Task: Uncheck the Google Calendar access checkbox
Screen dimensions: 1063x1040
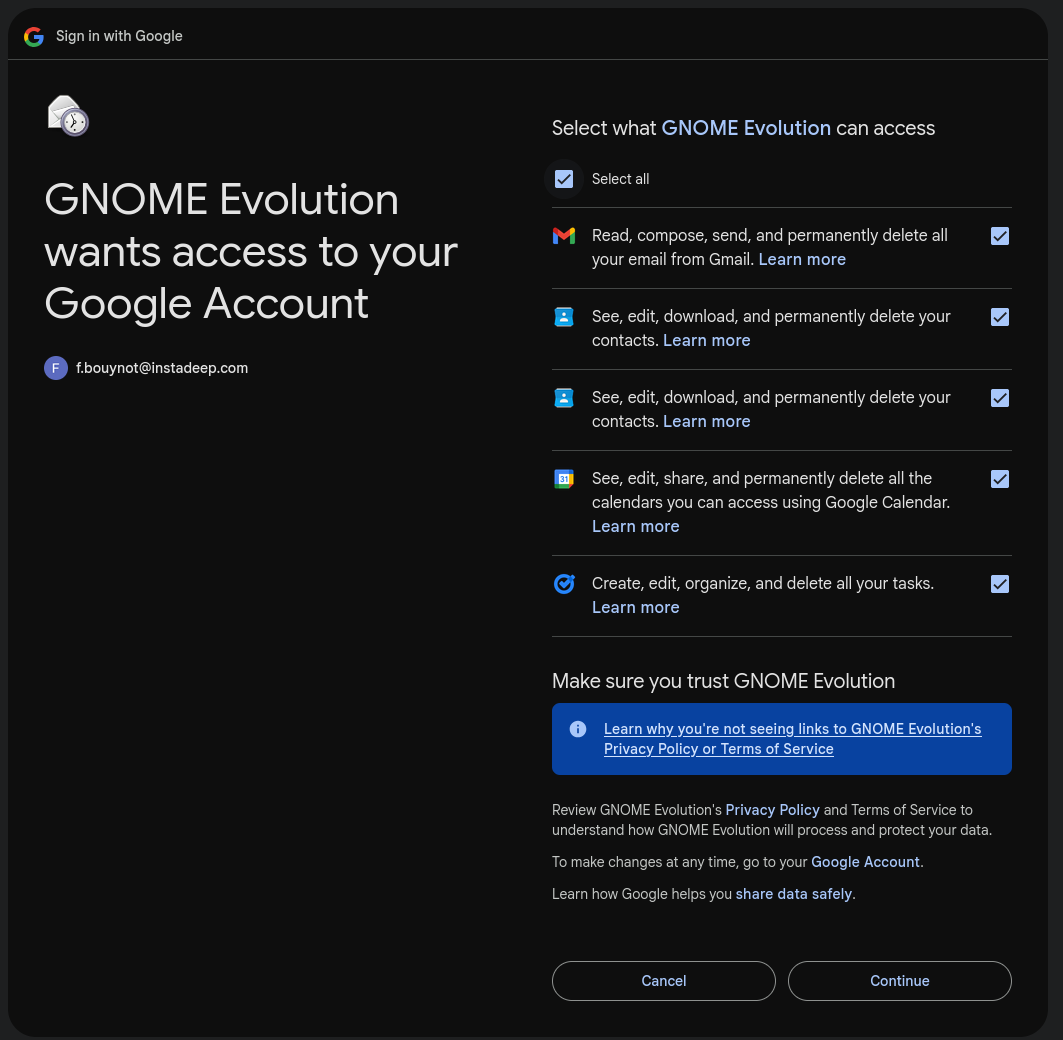Action: [x=999, y=479]
